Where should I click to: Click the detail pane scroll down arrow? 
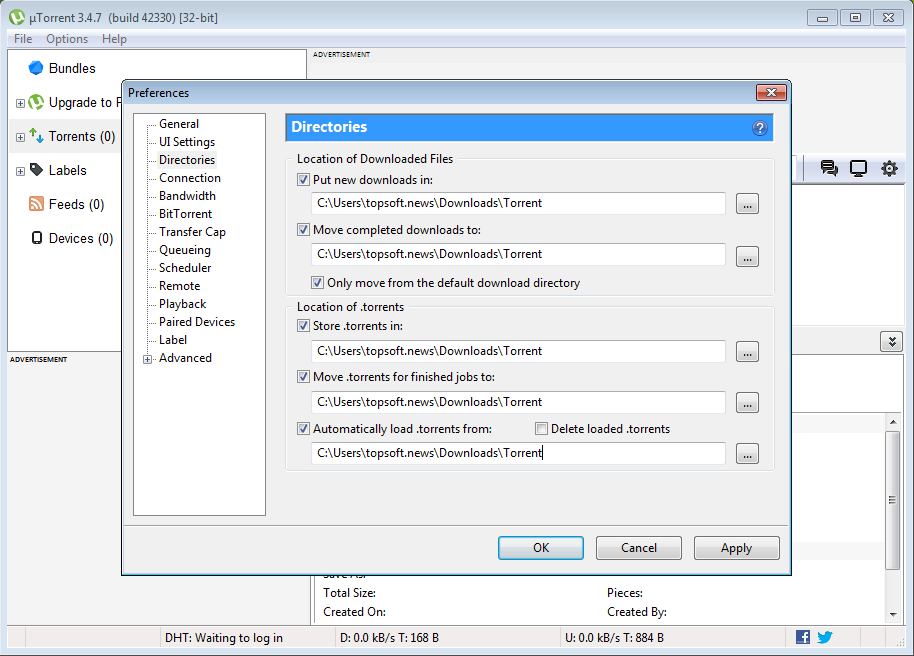[892, 615]
